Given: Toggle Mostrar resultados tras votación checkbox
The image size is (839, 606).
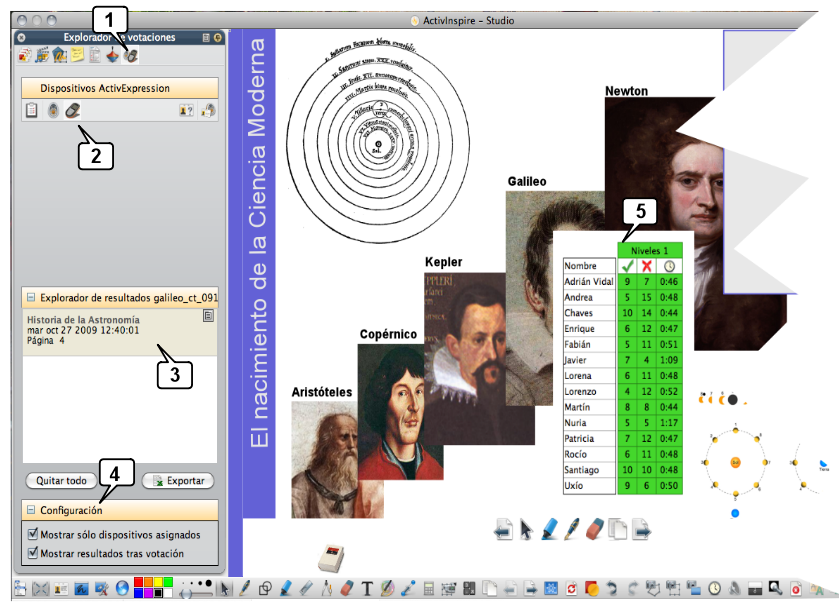Looking at the screenshot, I should click(31, 553).
